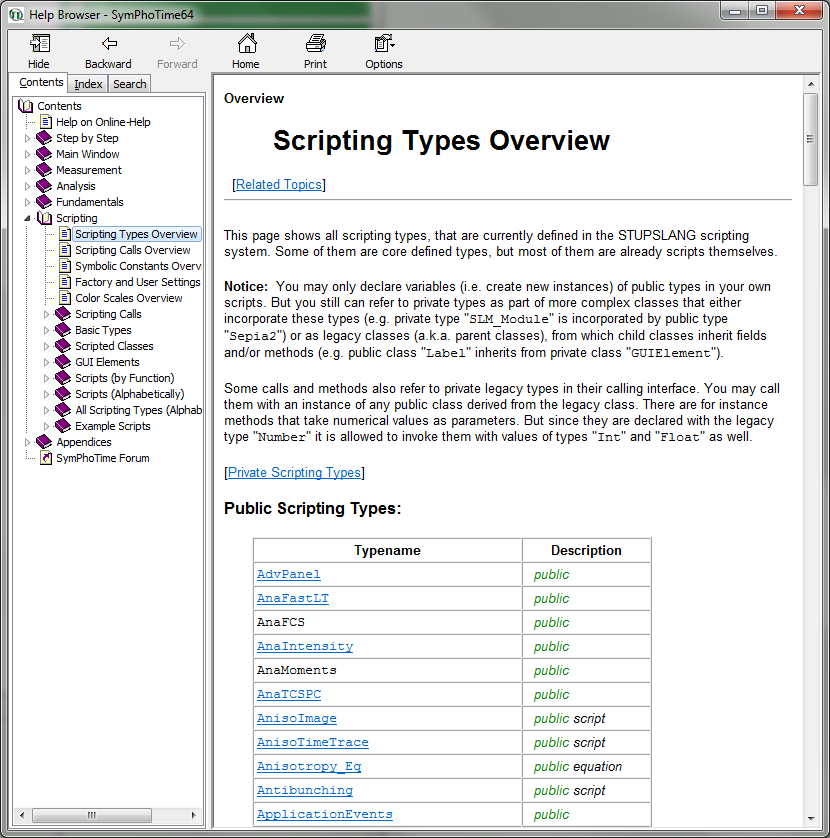Image resolution: width=830 pixels, height=838 pixels.
Task: Open the AnisoTimeTrace type link
Action: click(312, 742)
